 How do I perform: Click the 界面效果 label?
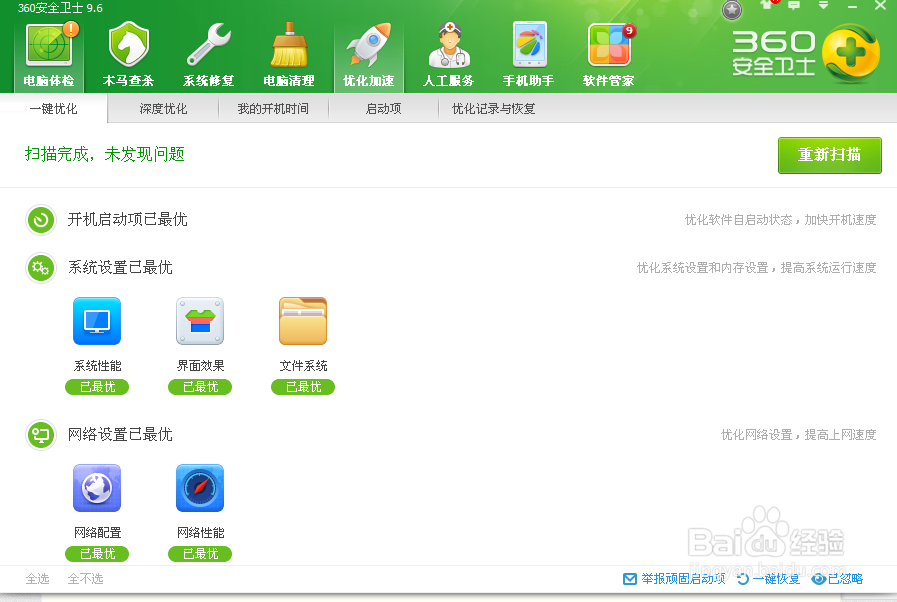[200, 366]
